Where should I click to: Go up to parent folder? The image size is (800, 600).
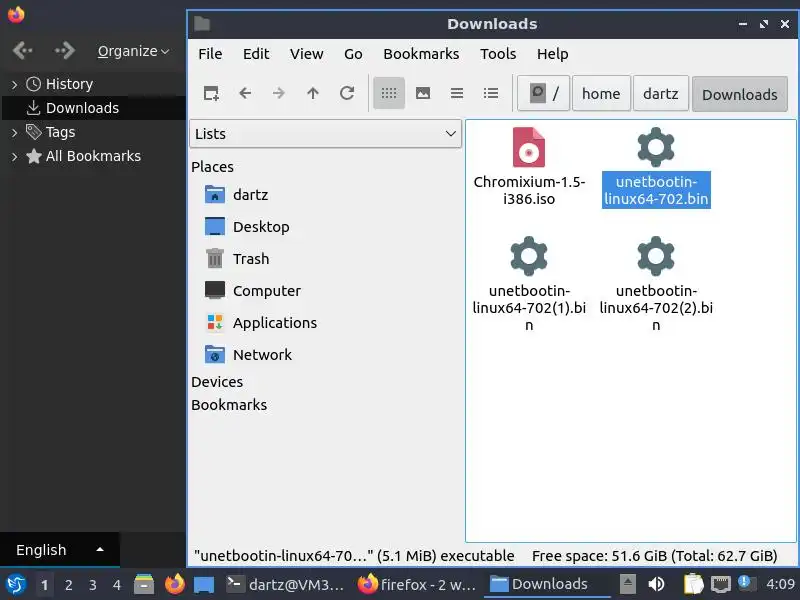(x=313, y=93)
